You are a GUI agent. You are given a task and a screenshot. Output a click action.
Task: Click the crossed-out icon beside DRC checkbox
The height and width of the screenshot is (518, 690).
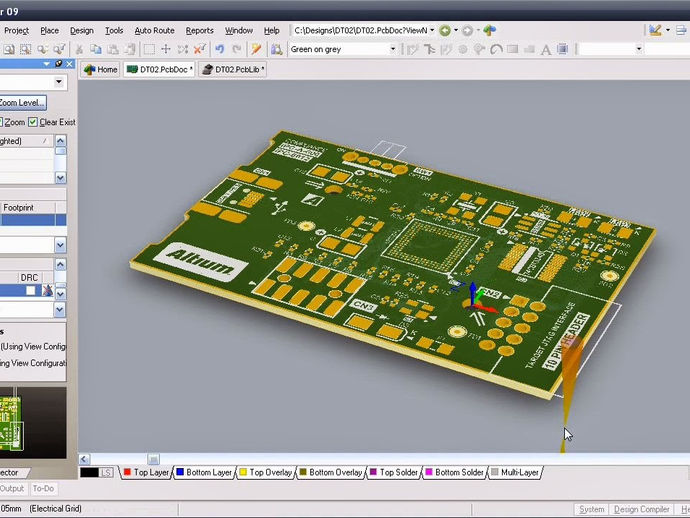pyautogui.click(x=48, y=290)
